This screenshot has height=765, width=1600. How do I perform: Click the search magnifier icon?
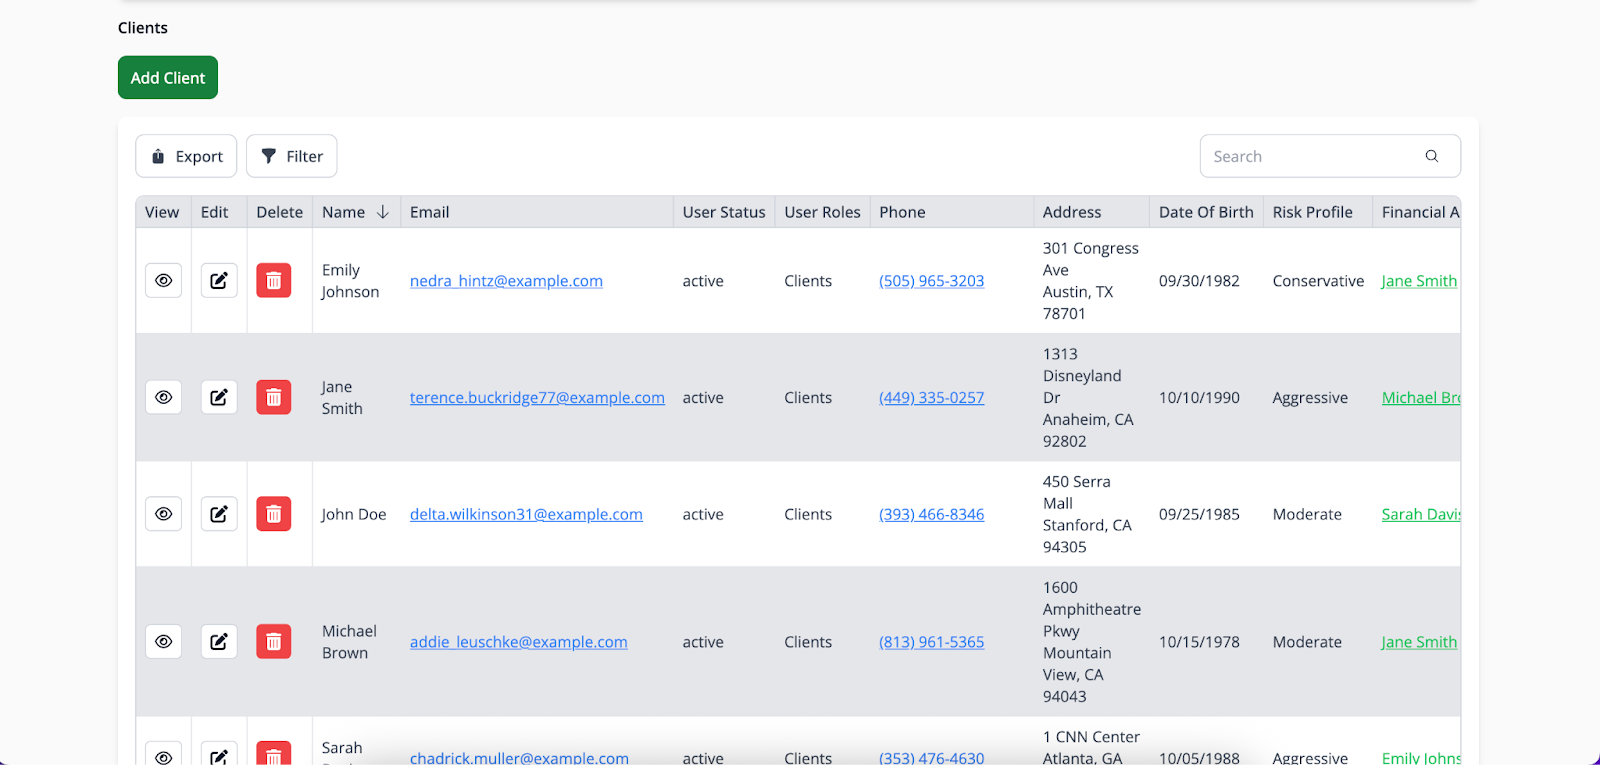[1432, 156]
